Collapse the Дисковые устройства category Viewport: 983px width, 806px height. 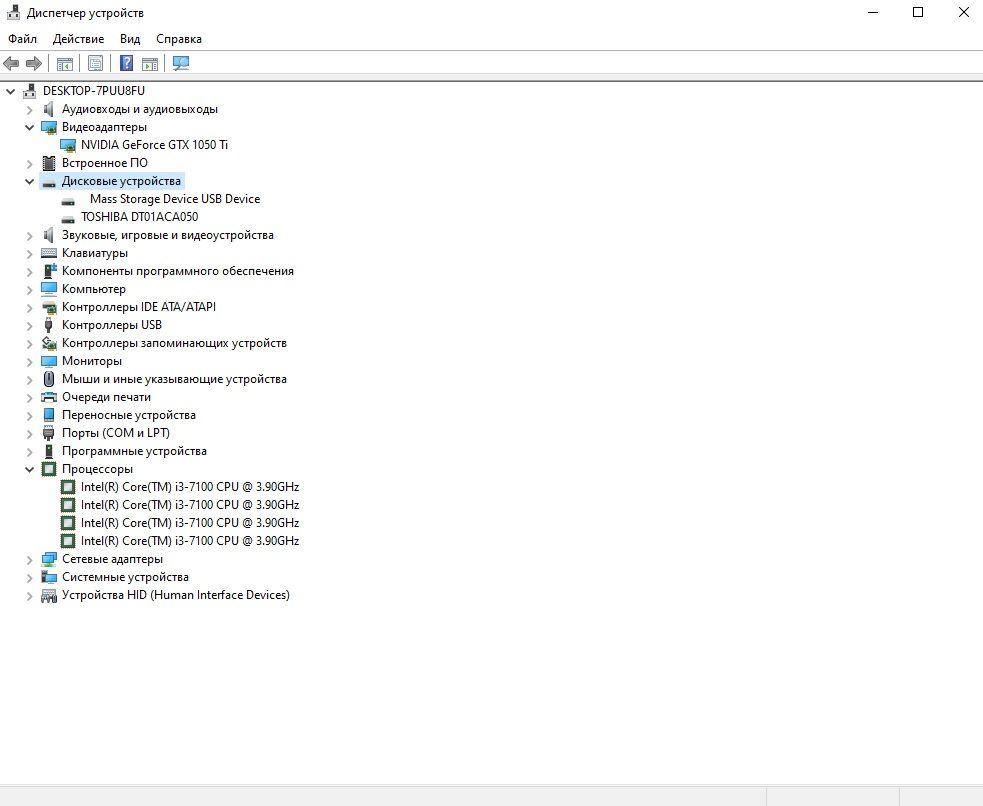[29, 182]
